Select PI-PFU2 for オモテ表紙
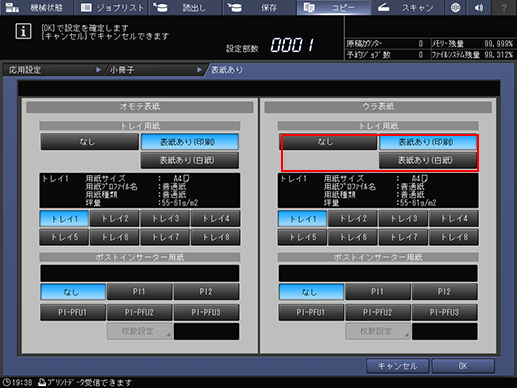 click(140, 312)
